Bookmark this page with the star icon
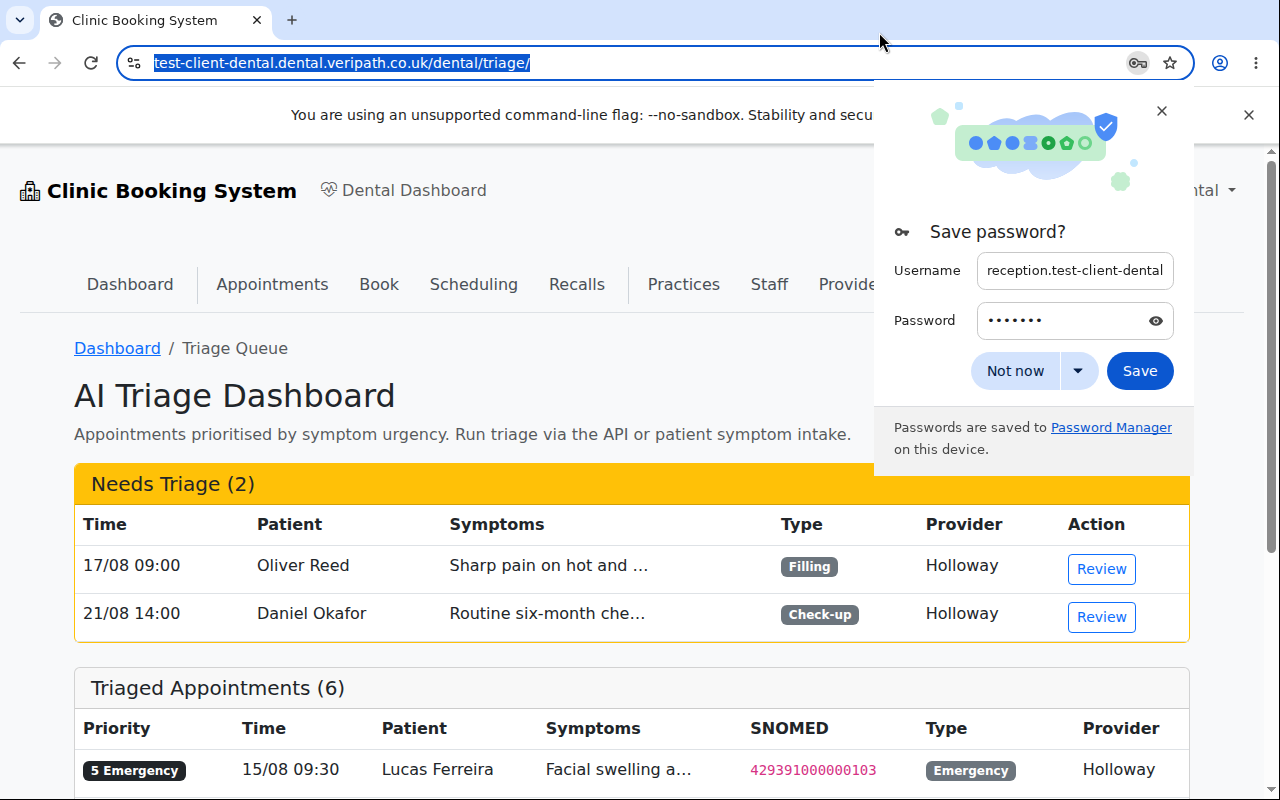This screenshot has width=1280, height=800. pyautogui.click(x=1170, y=63)
